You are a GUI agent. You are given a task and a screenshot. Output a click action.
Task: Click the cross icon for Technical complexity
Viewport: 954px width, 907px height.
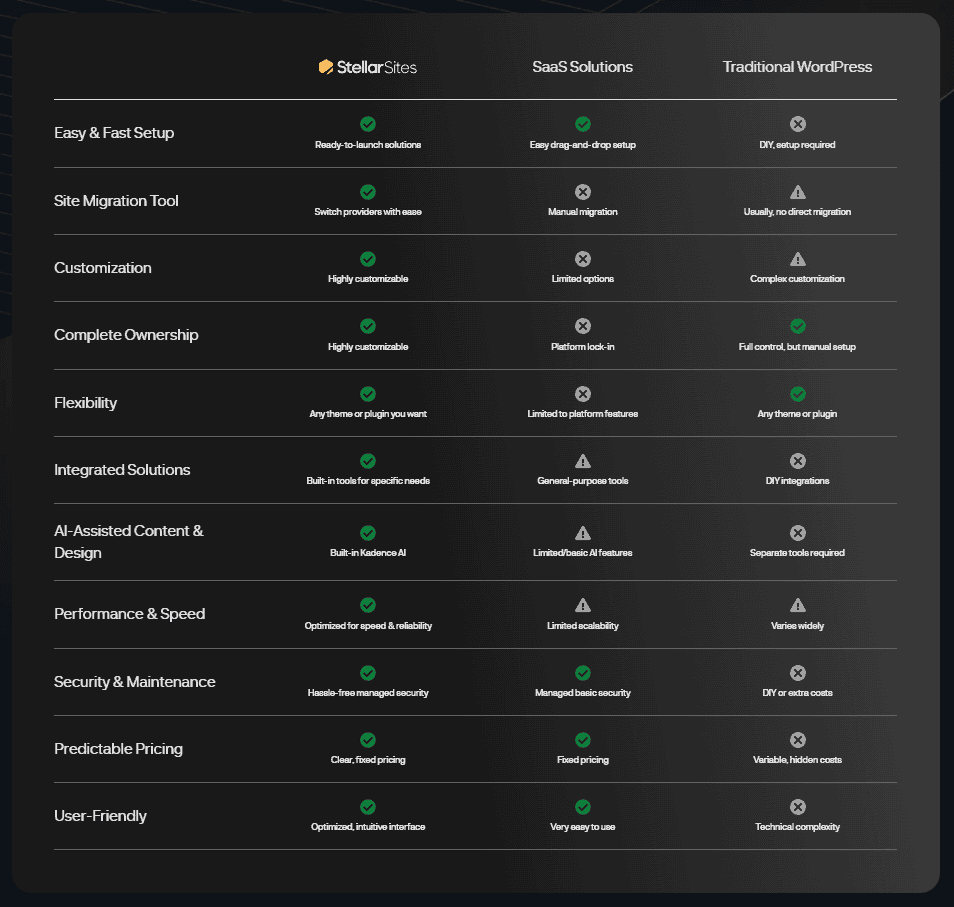point(797,806)
